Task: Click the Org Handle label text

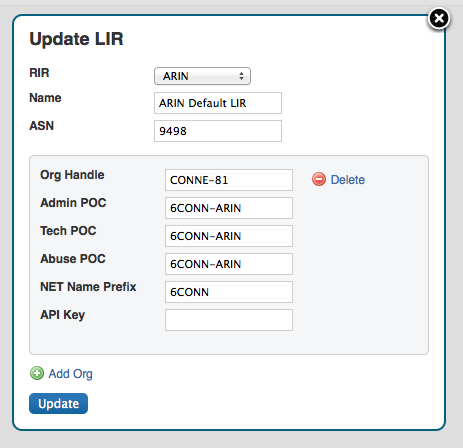Action: (72, 175)
